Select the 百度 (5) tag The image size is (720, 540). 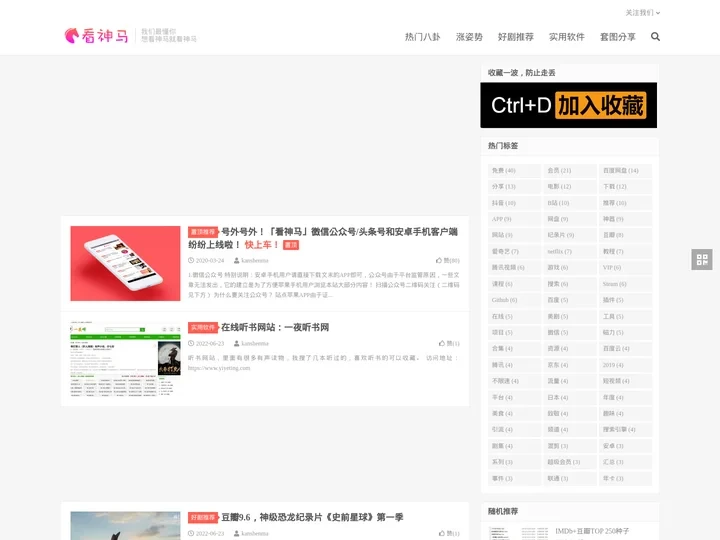[570, 300]
